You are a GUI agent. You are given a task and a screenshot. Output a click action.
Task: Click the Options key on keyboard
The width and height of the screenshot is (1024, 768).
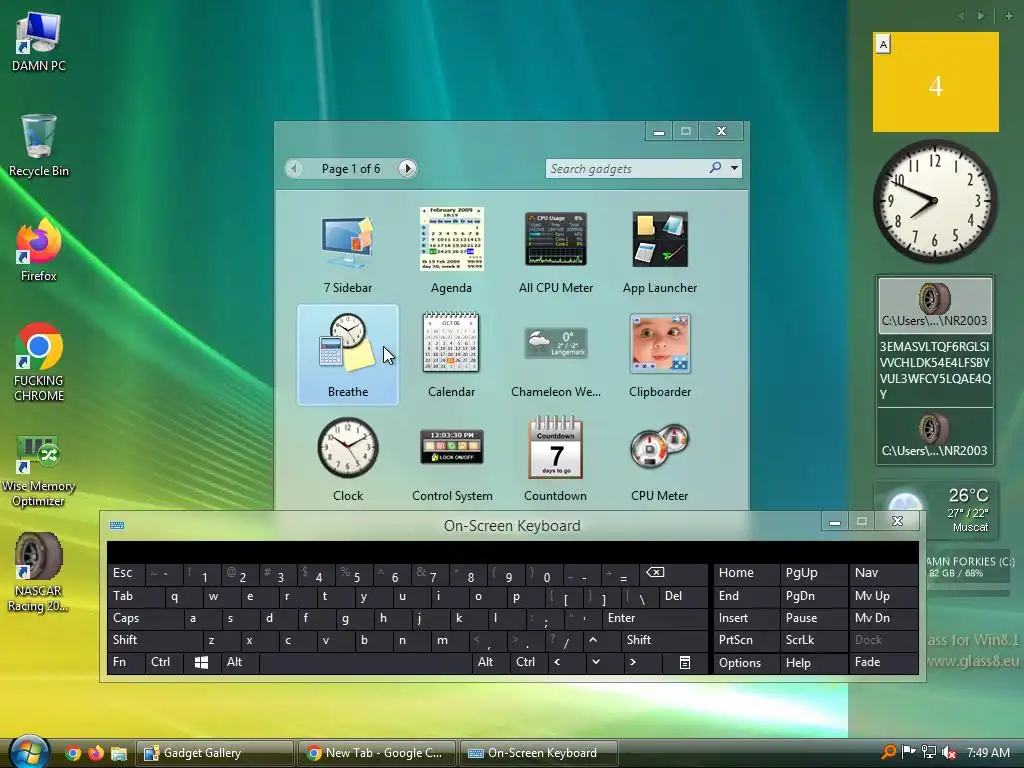[x=746, y=662]
